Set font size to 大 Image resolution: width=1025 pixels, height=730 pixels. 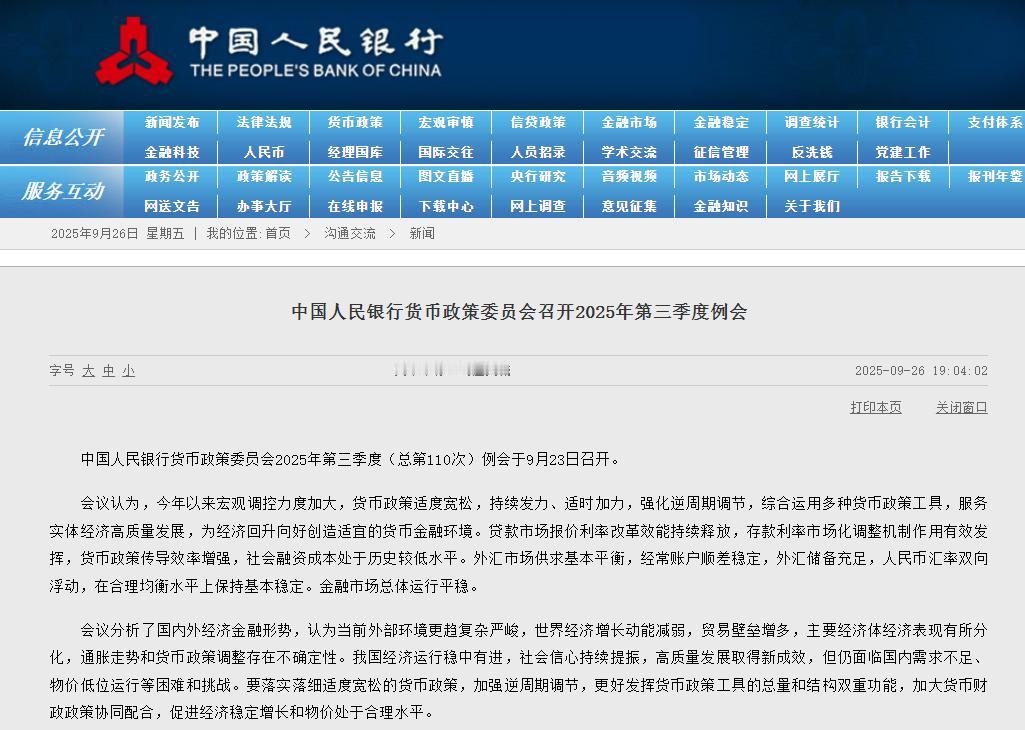pos(88,371)
